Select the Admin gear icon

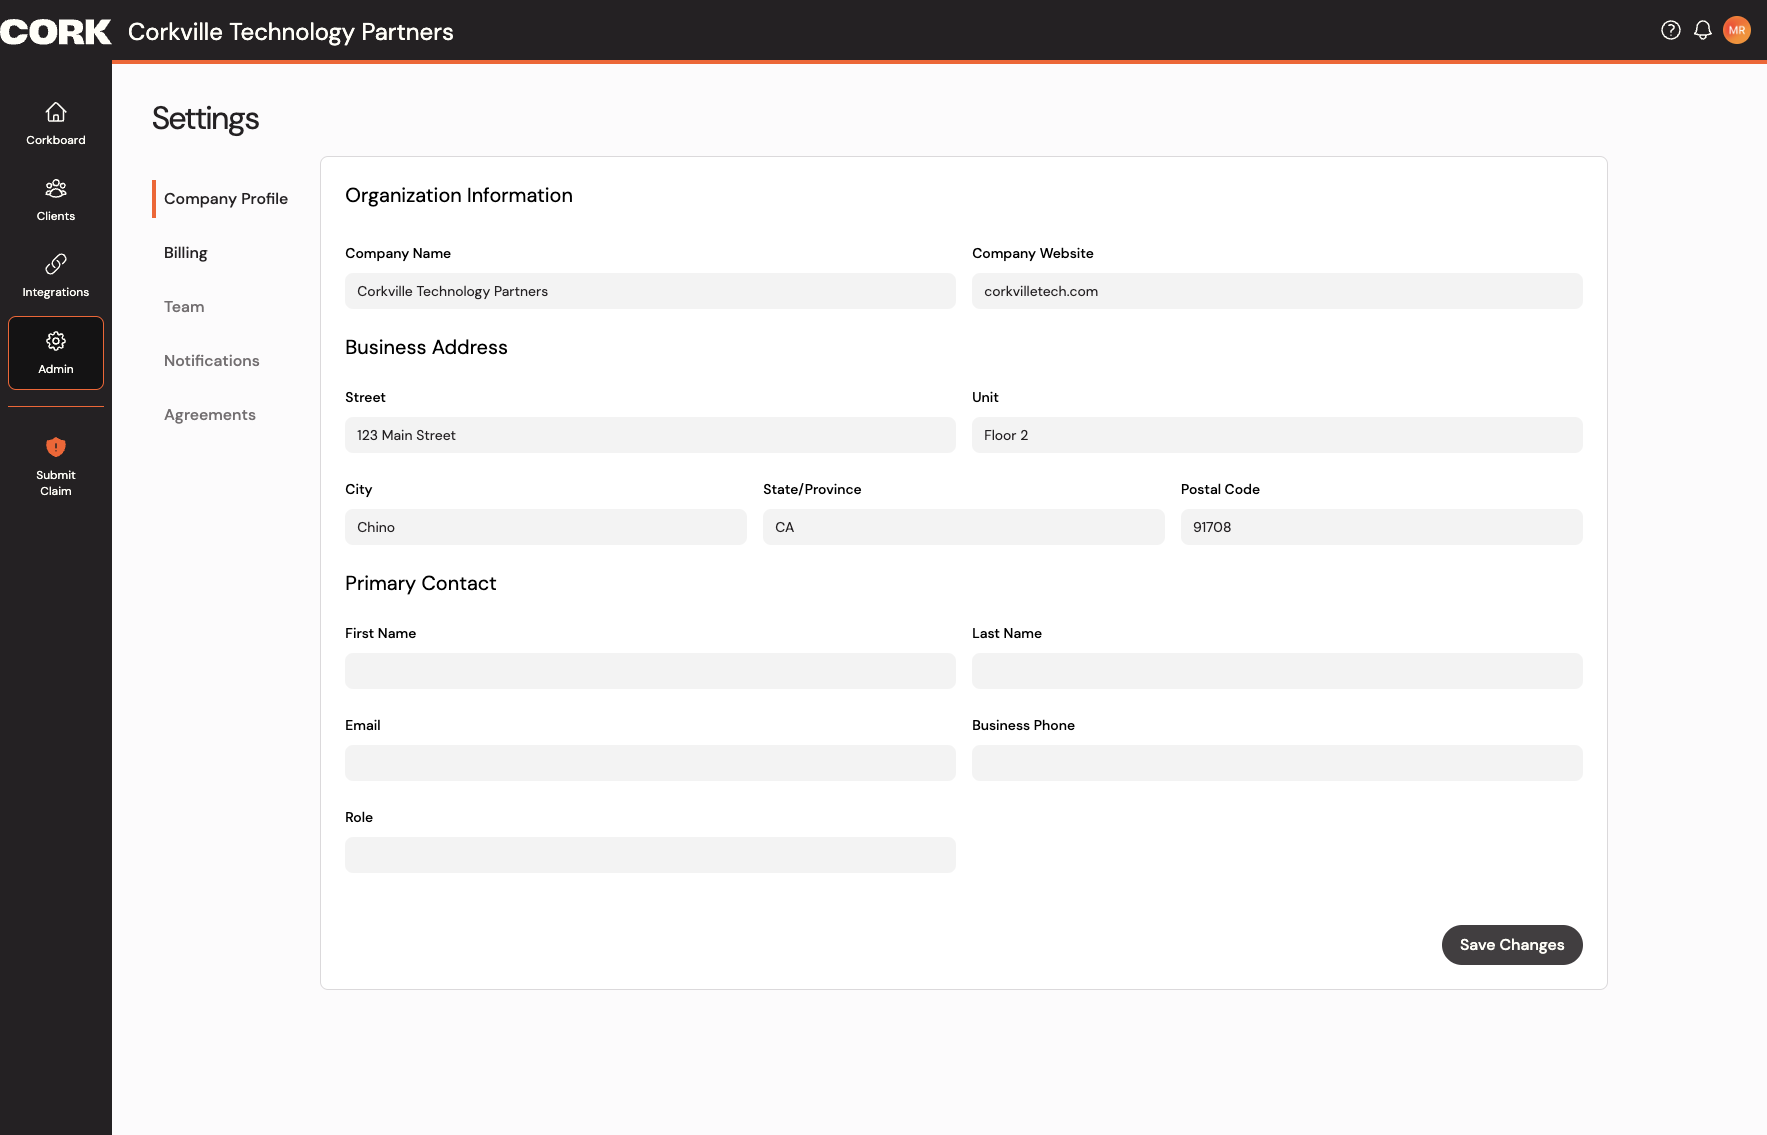click(x=56, y=341)
